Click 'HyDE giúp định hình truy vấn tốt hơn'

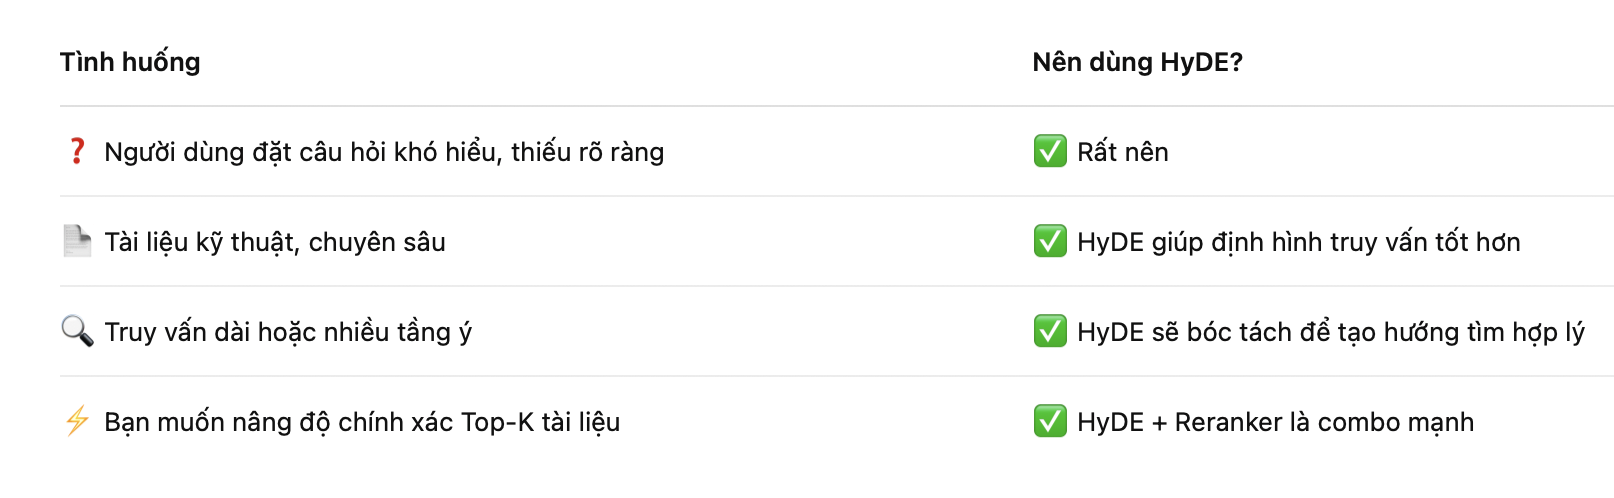(x=1299, y=242)
